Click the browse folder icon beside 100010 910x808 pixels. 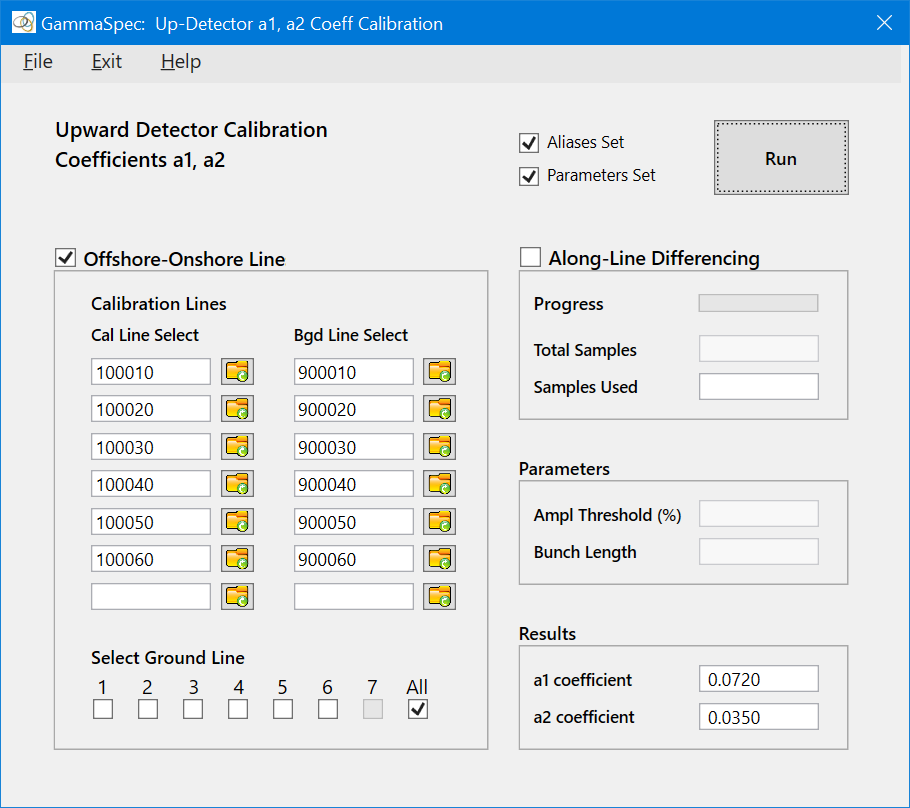pyautogui.click(x=237, y=372)
